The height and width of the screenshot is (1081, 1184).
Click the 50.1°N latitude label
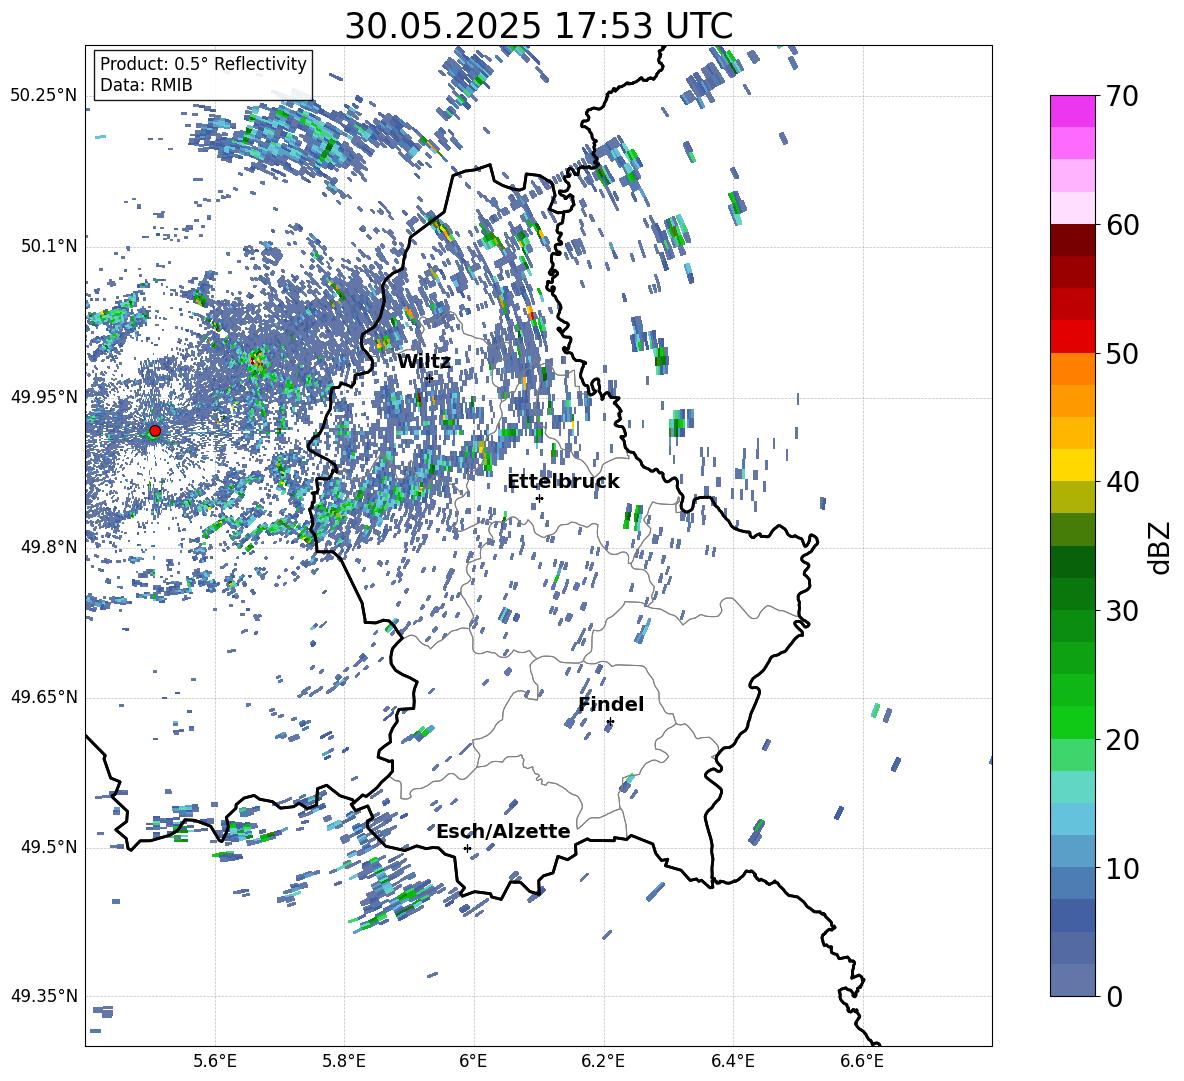tap(49, 246)
